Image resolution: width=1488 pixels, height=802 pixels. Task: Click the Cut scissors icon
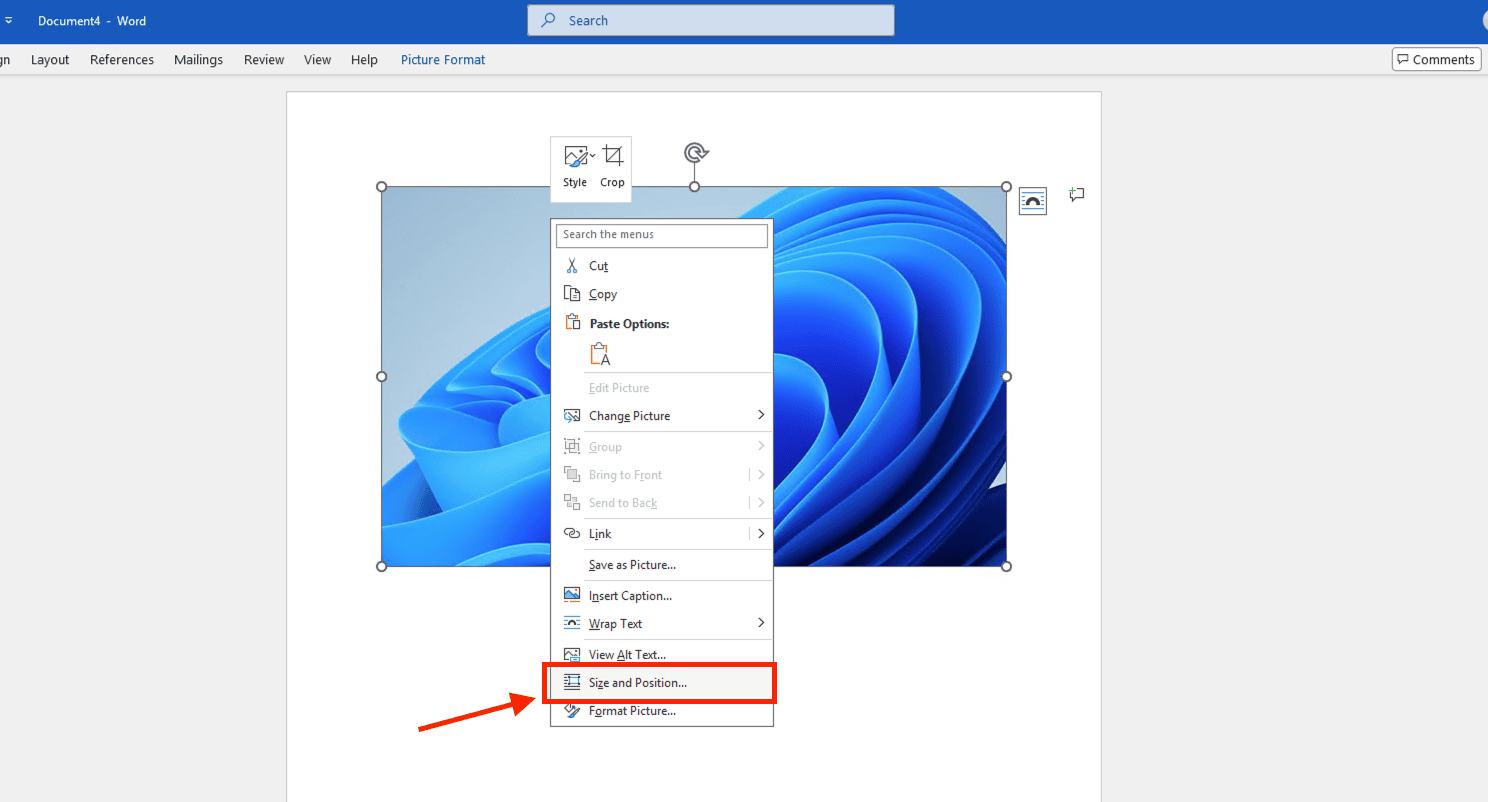tap(572, 266)
